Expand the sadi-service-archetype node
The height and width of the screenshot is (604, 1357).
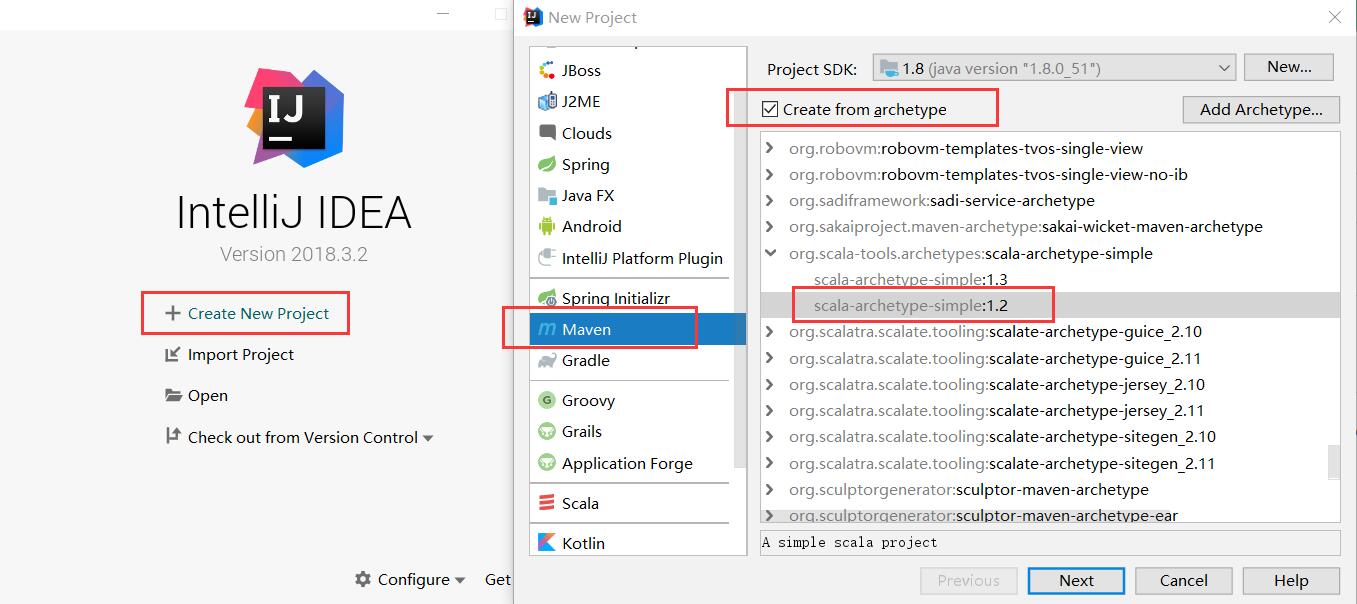pyautogui.click(x=770, y=200)
